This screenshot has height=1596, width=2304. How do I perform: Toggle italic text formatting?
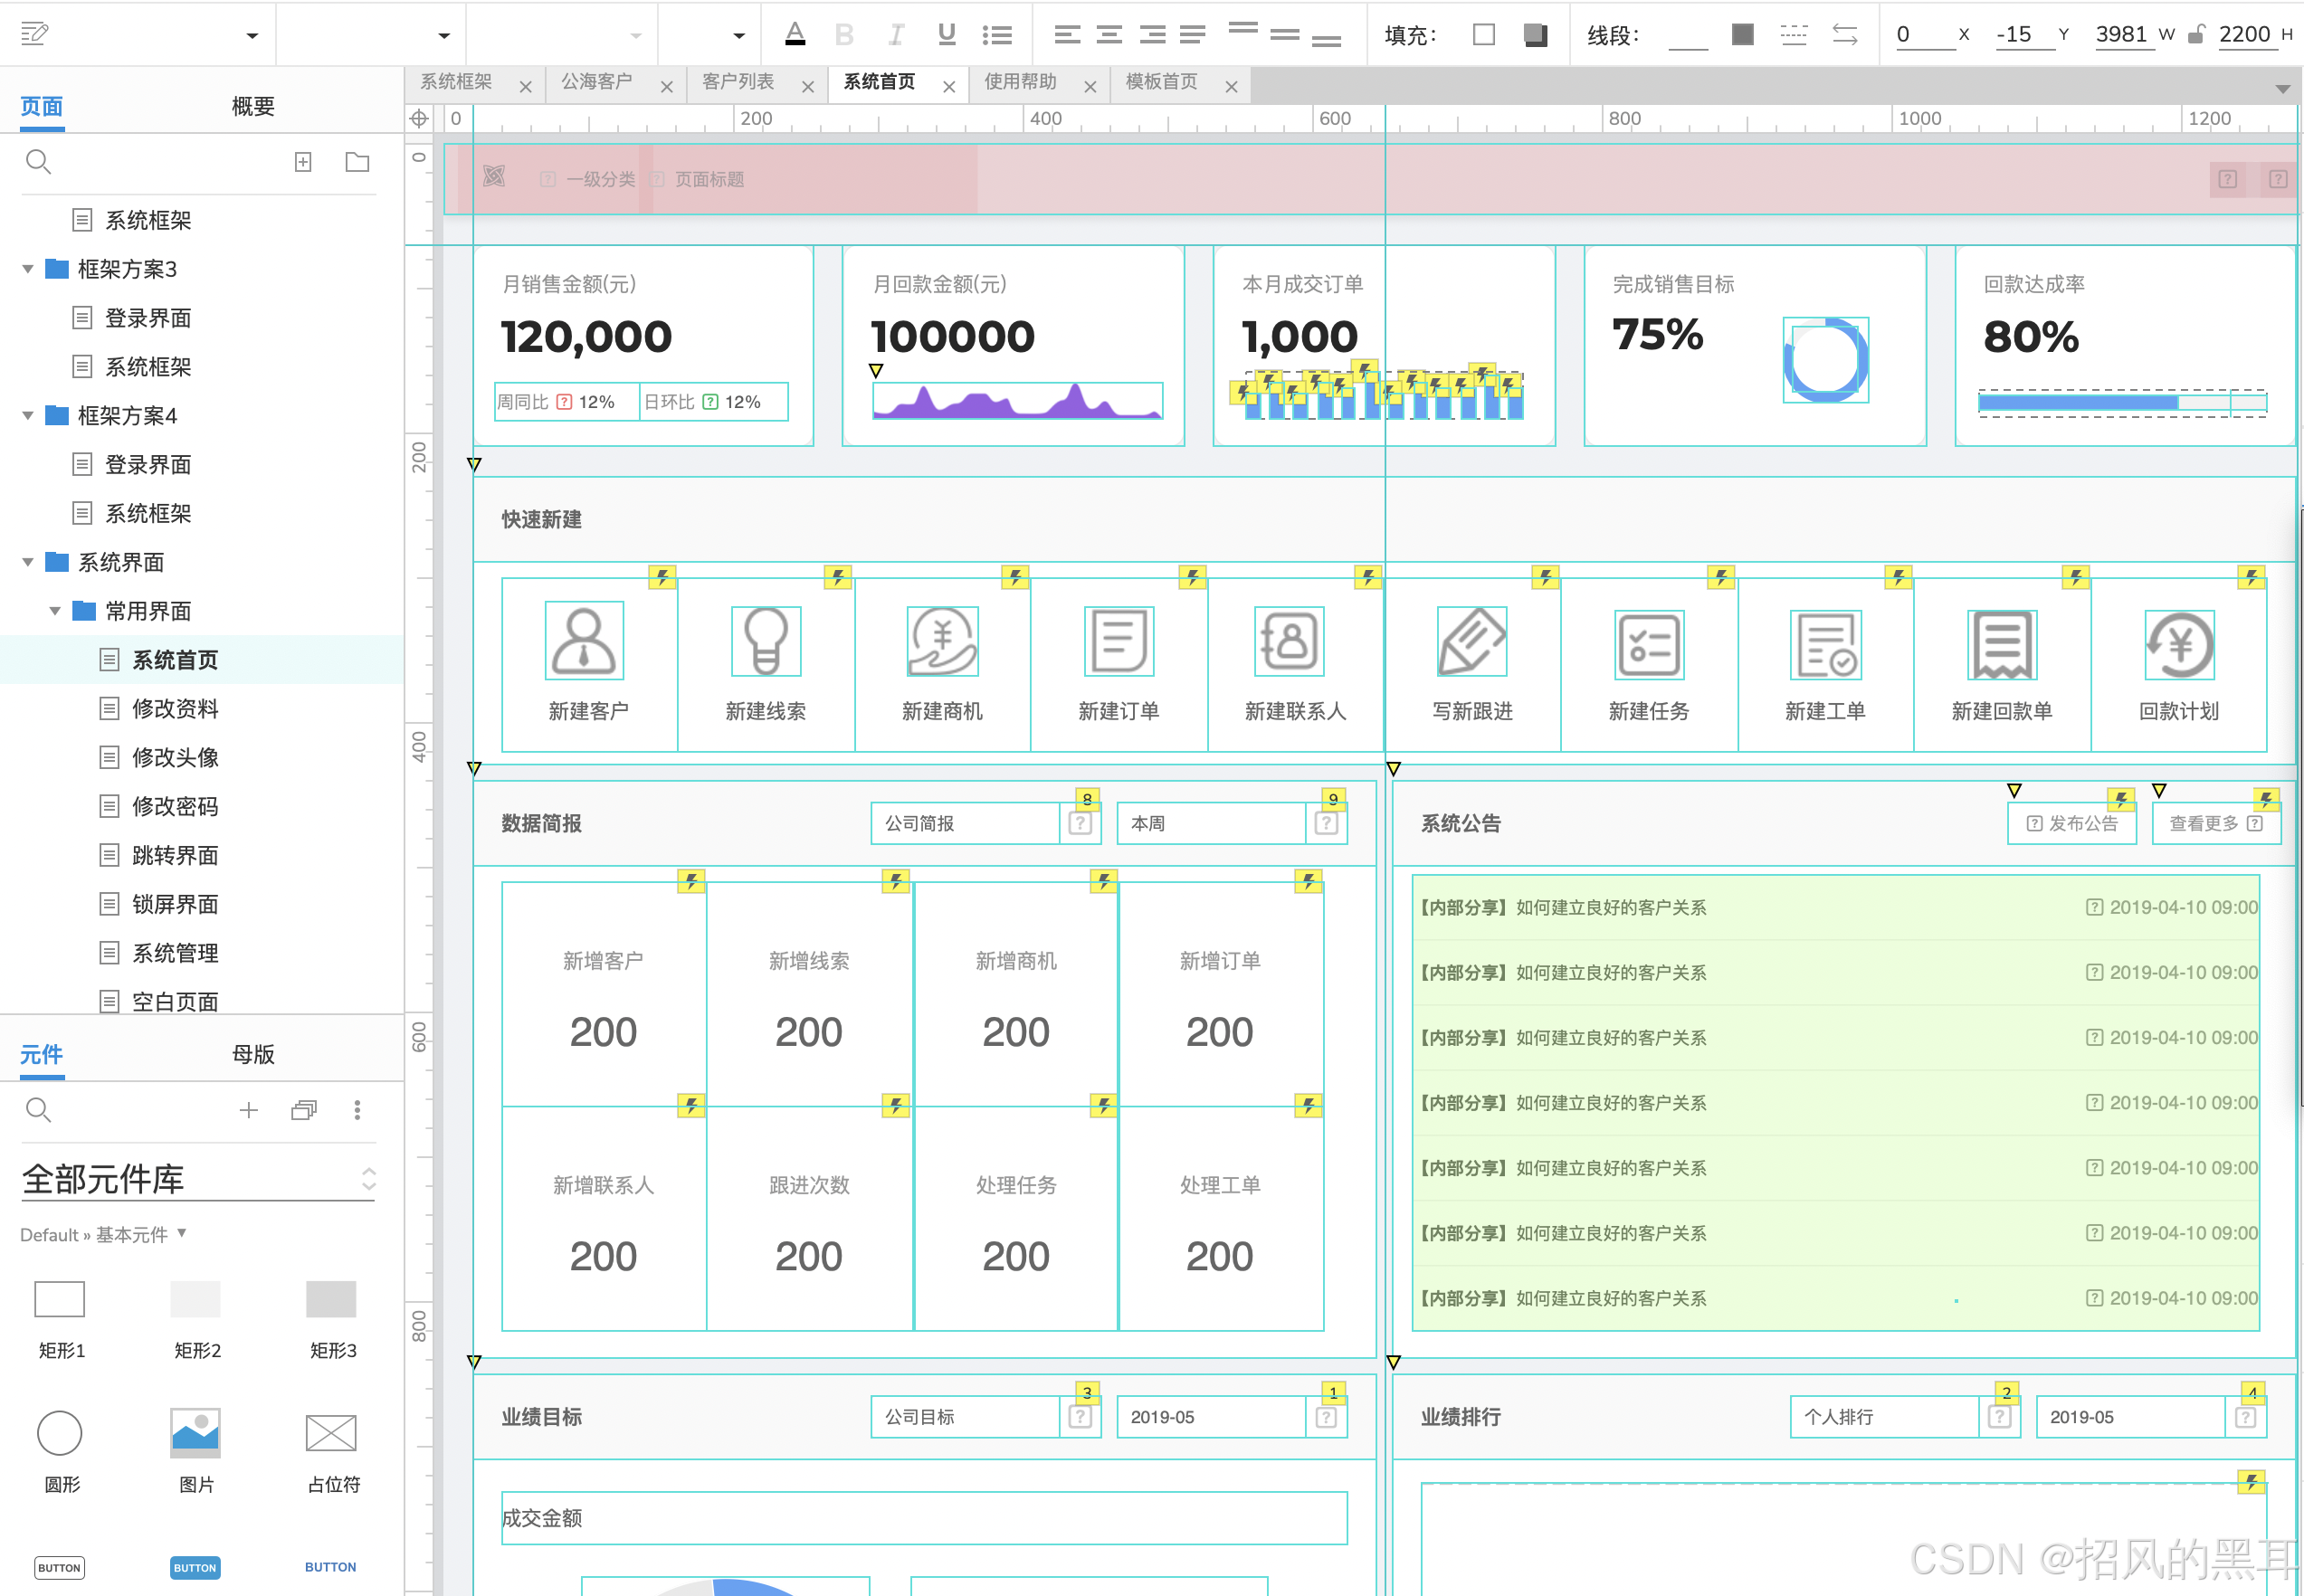coord(895,35)
